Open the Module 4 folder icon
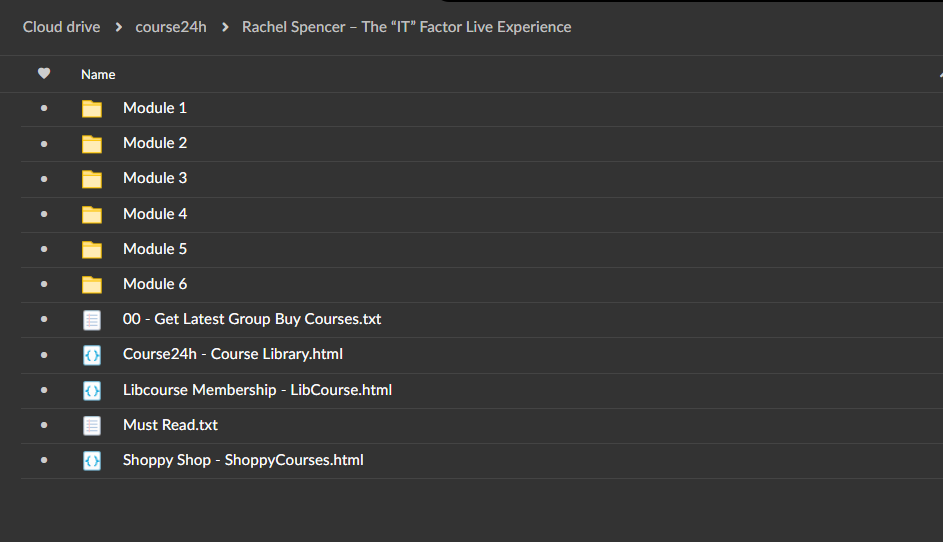The width and height of the screenshot is (943, 542). [91, 215]
